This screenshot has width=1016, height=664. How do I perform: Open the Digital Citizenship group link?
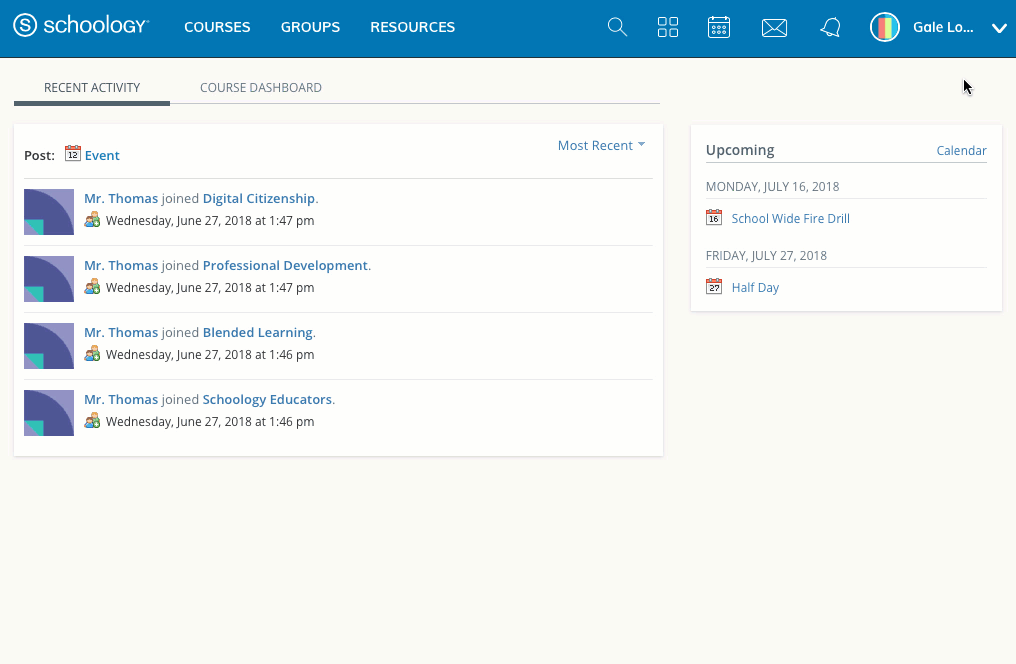tap(258, 199)
